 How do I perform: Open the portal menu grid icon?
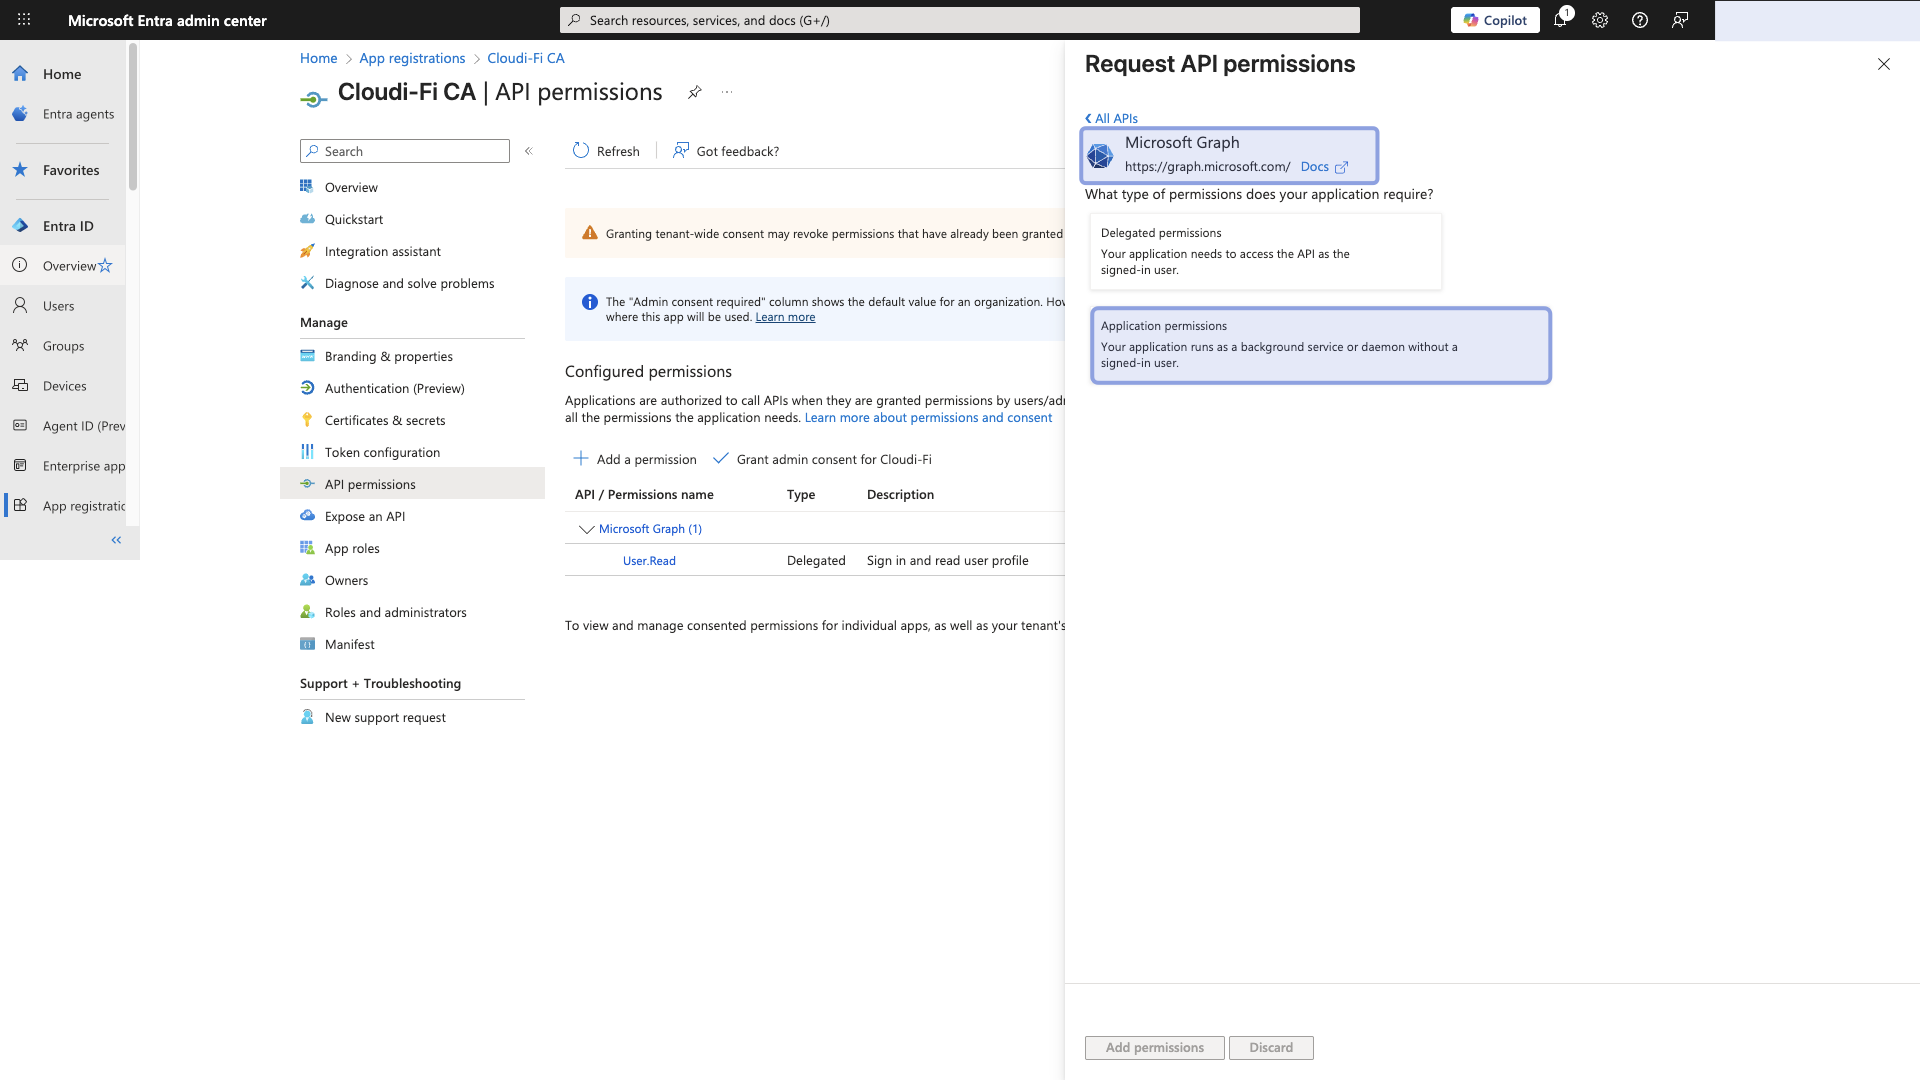(23, 20)
